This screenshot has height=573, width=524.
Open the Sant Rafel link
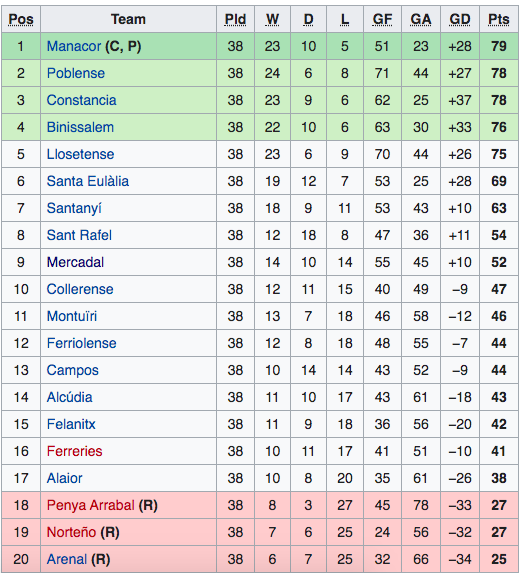coord(79,235)
